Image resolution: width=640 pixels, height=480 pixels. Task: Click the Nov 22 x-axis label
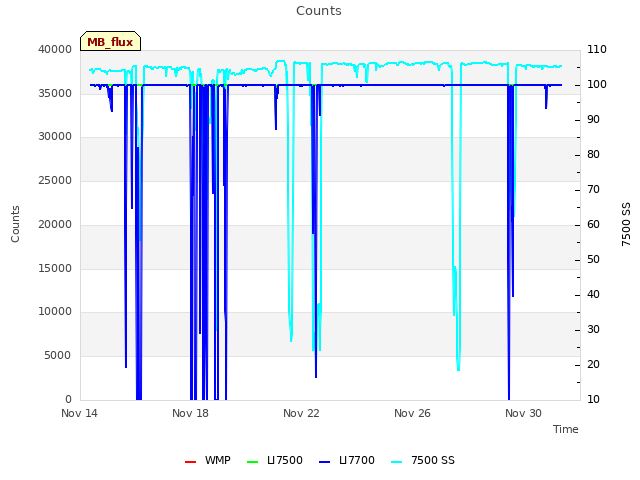301,413
